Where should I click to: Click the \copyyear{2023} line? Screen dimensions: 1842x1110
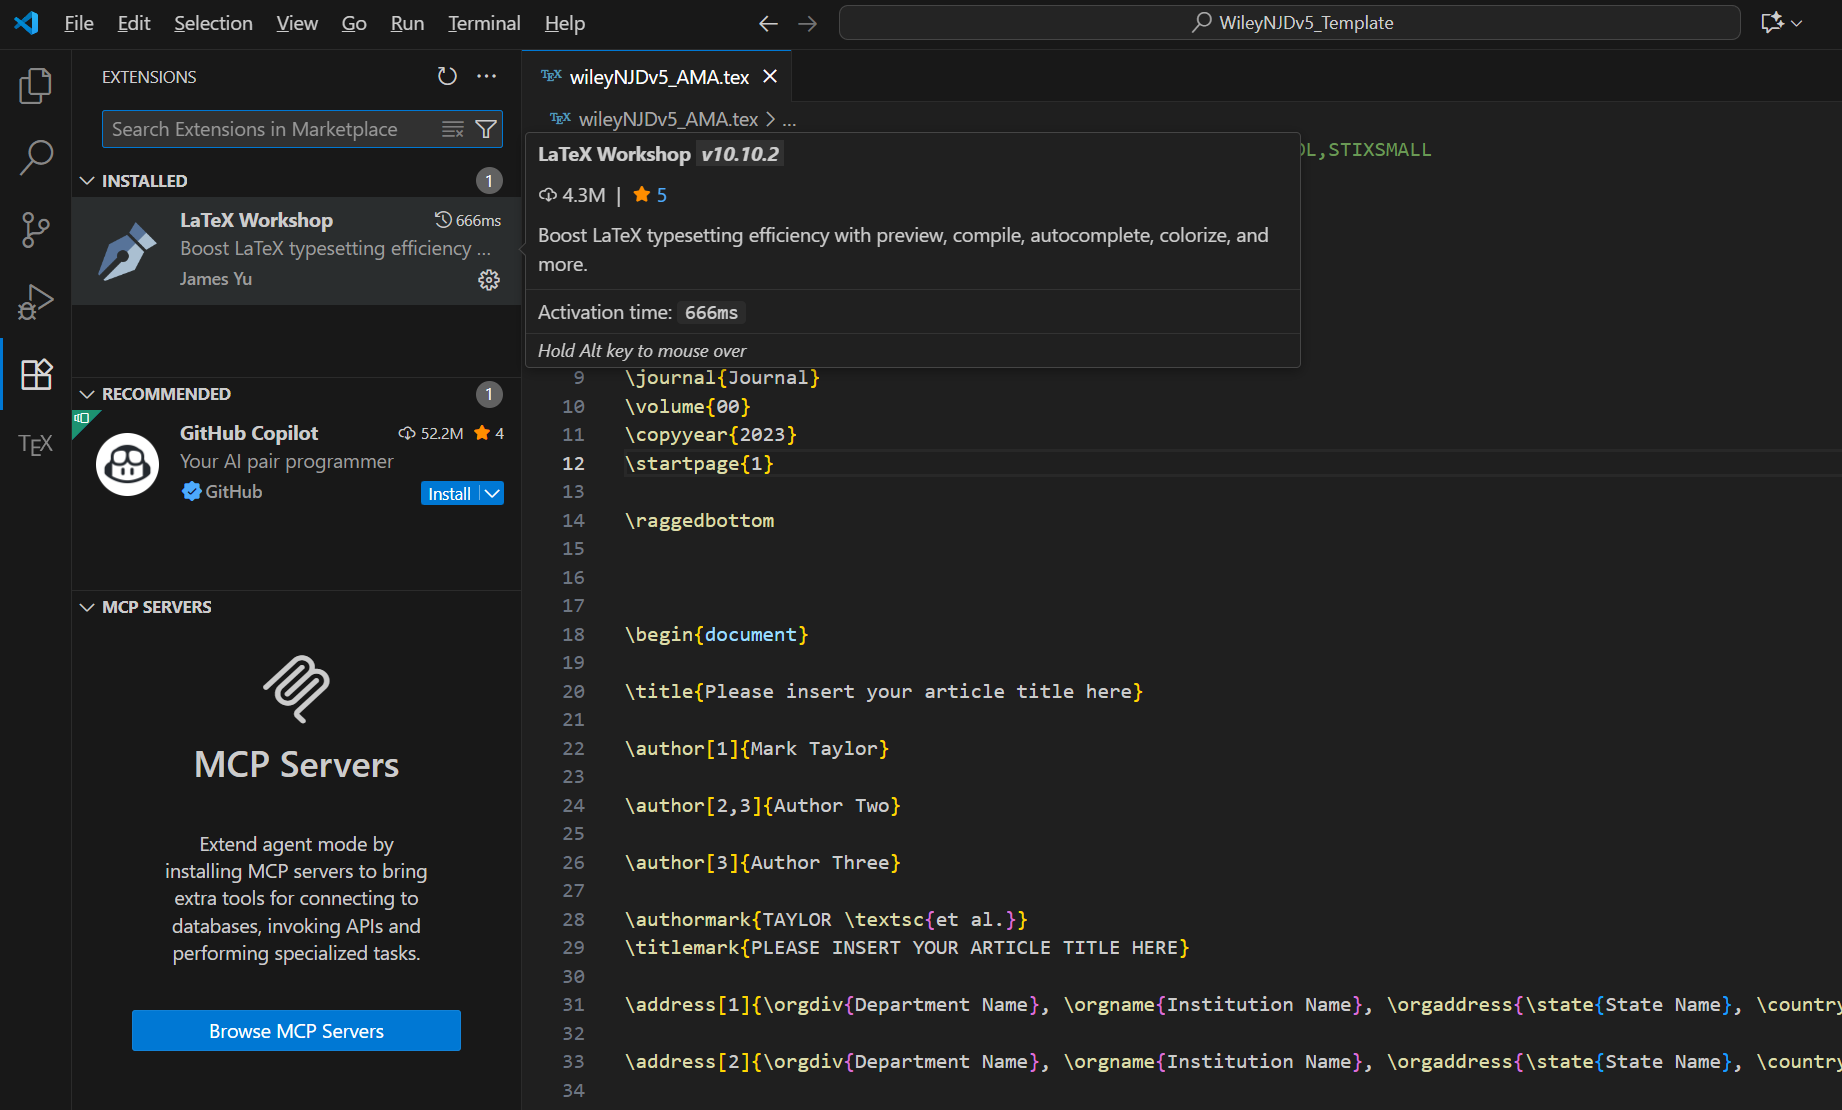[711, 435]
